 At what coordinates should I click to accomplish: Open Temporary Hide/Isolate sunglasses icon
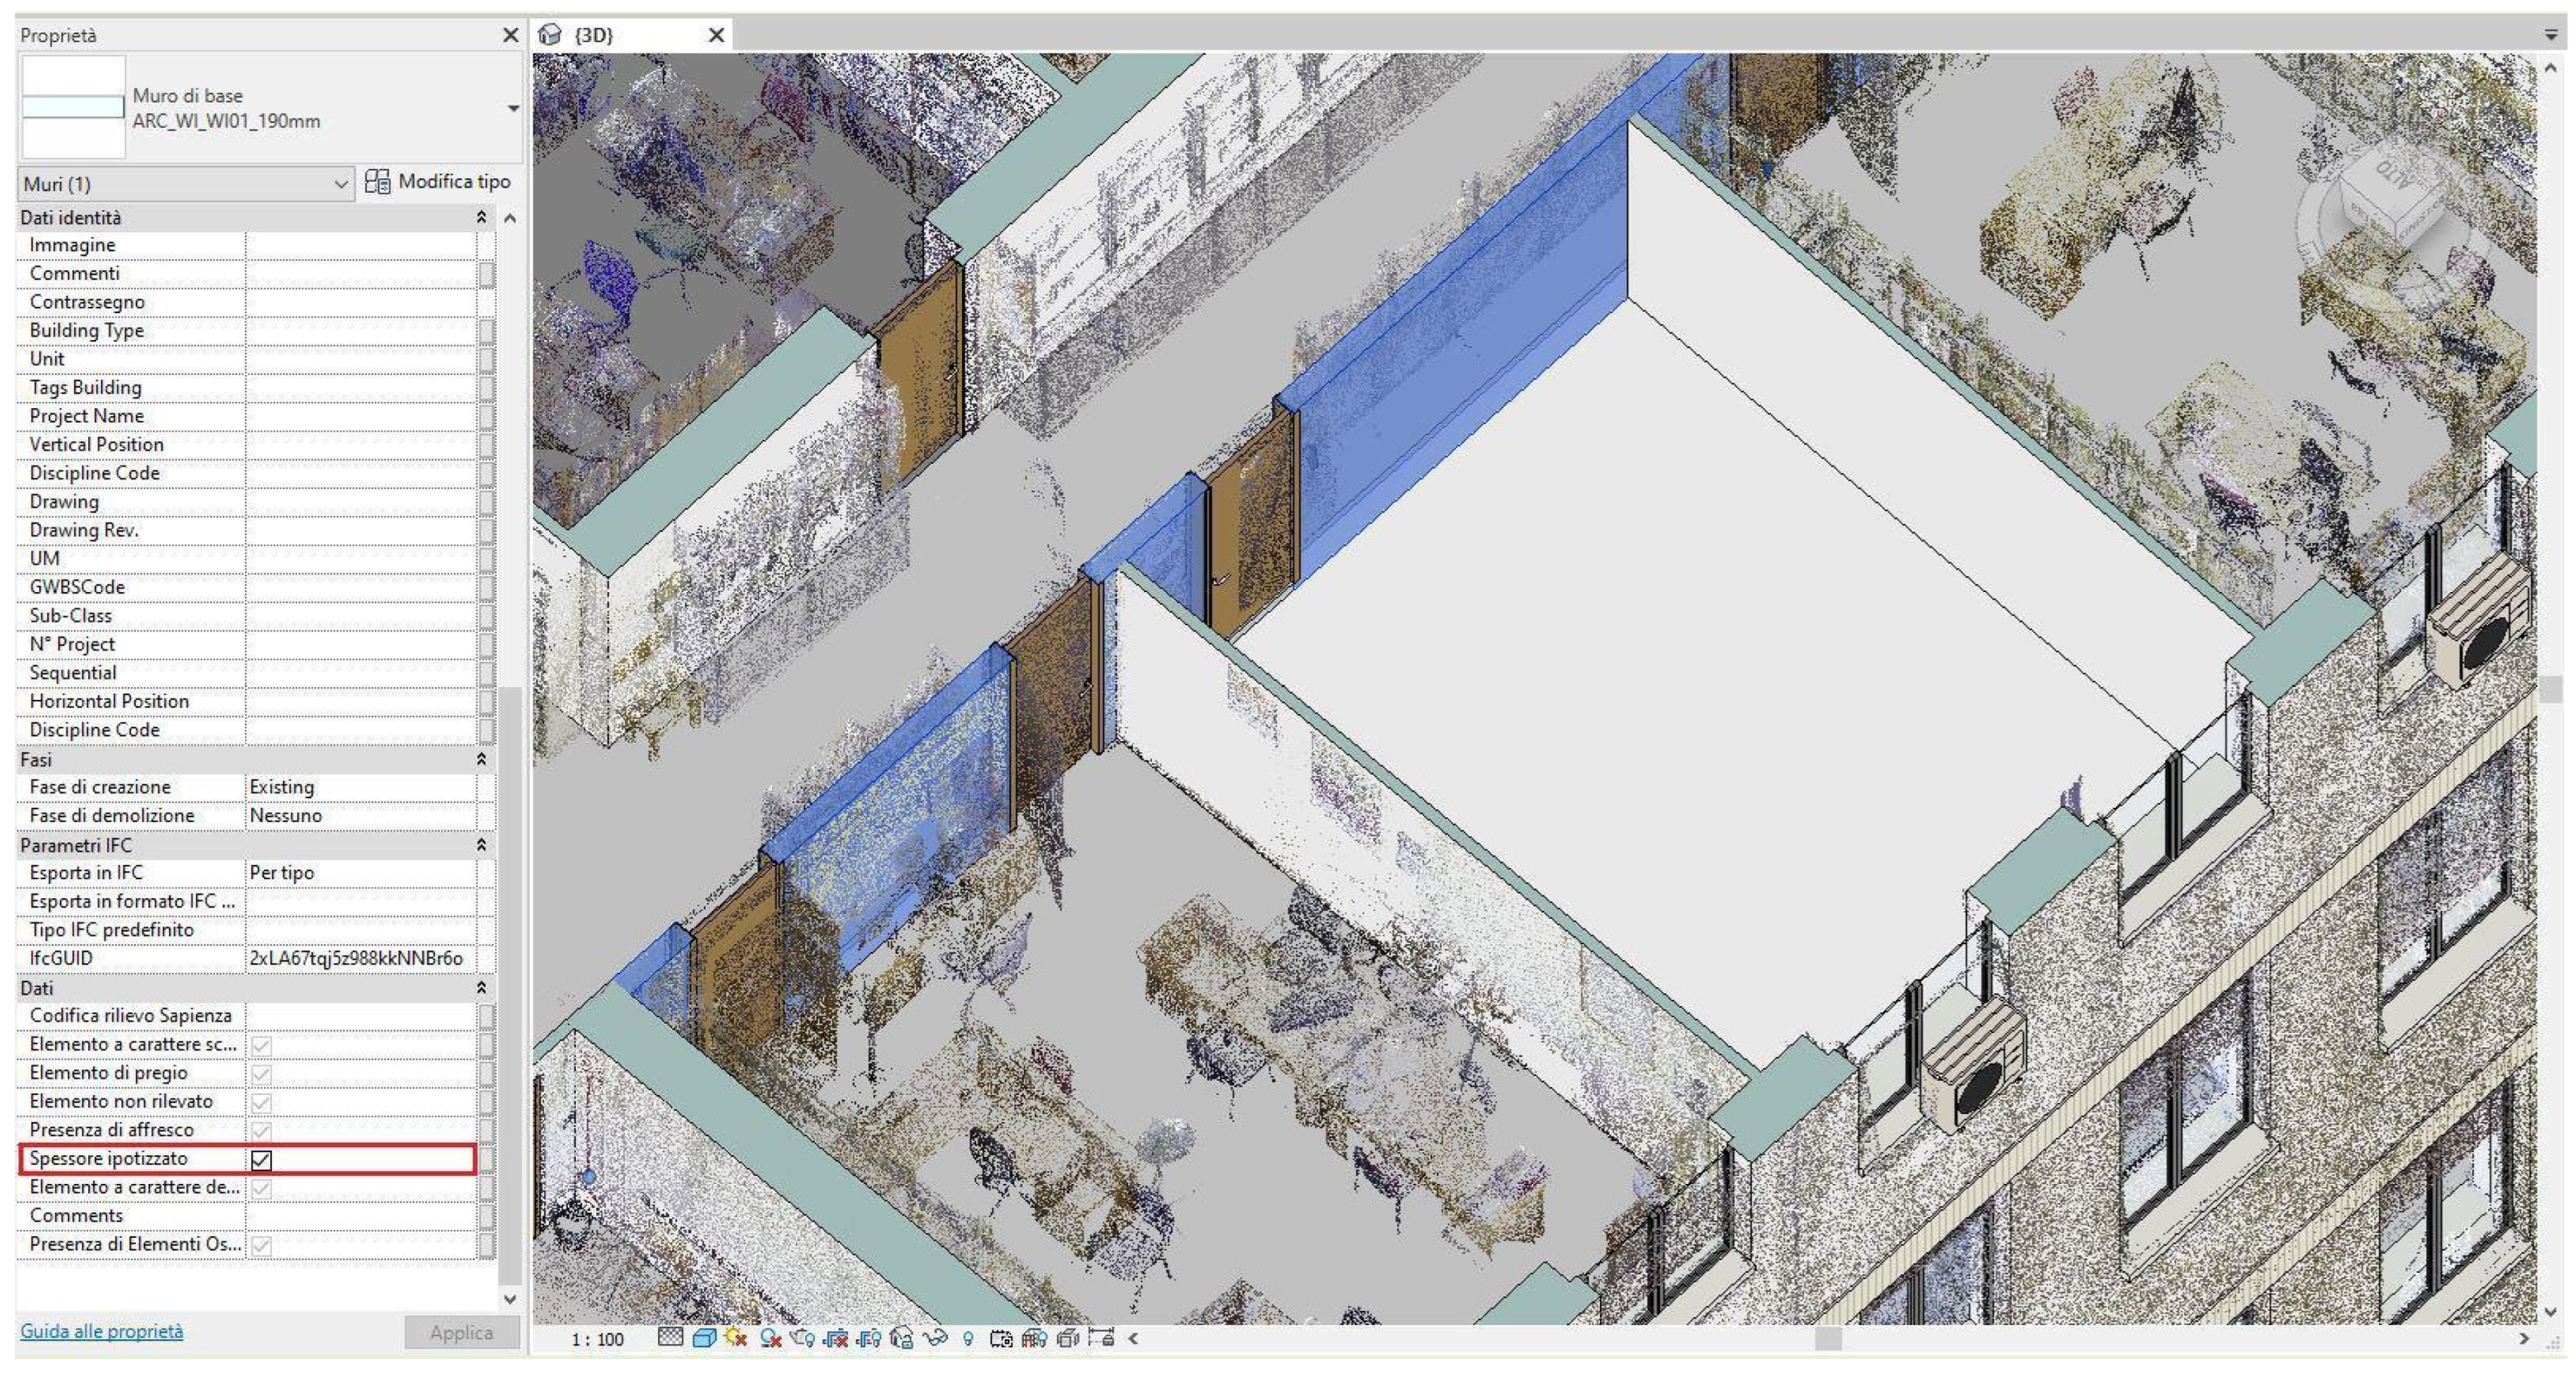click(936, 1338)
